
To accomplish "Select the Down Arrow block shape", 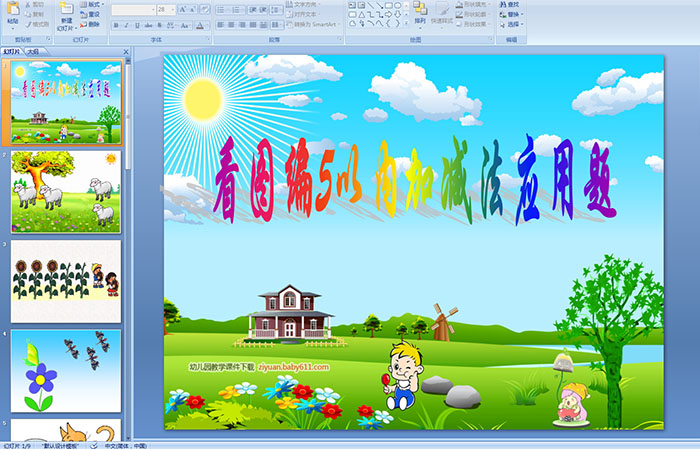I will pos(397,15).
